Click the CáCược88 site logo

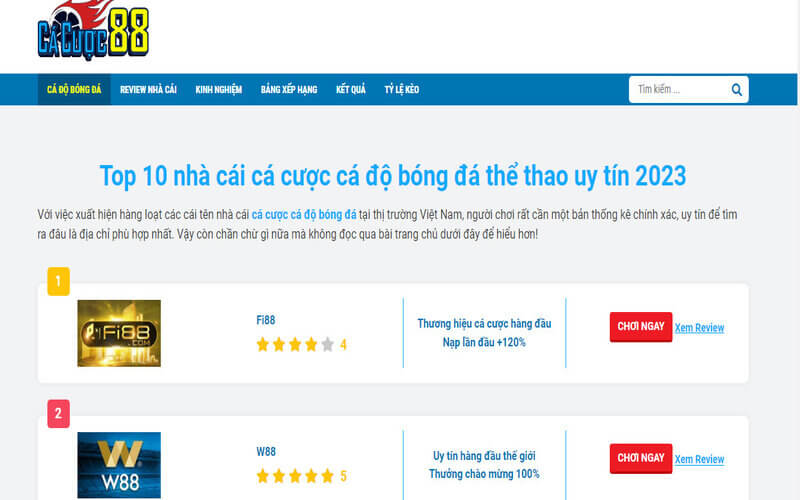[93, 30]
